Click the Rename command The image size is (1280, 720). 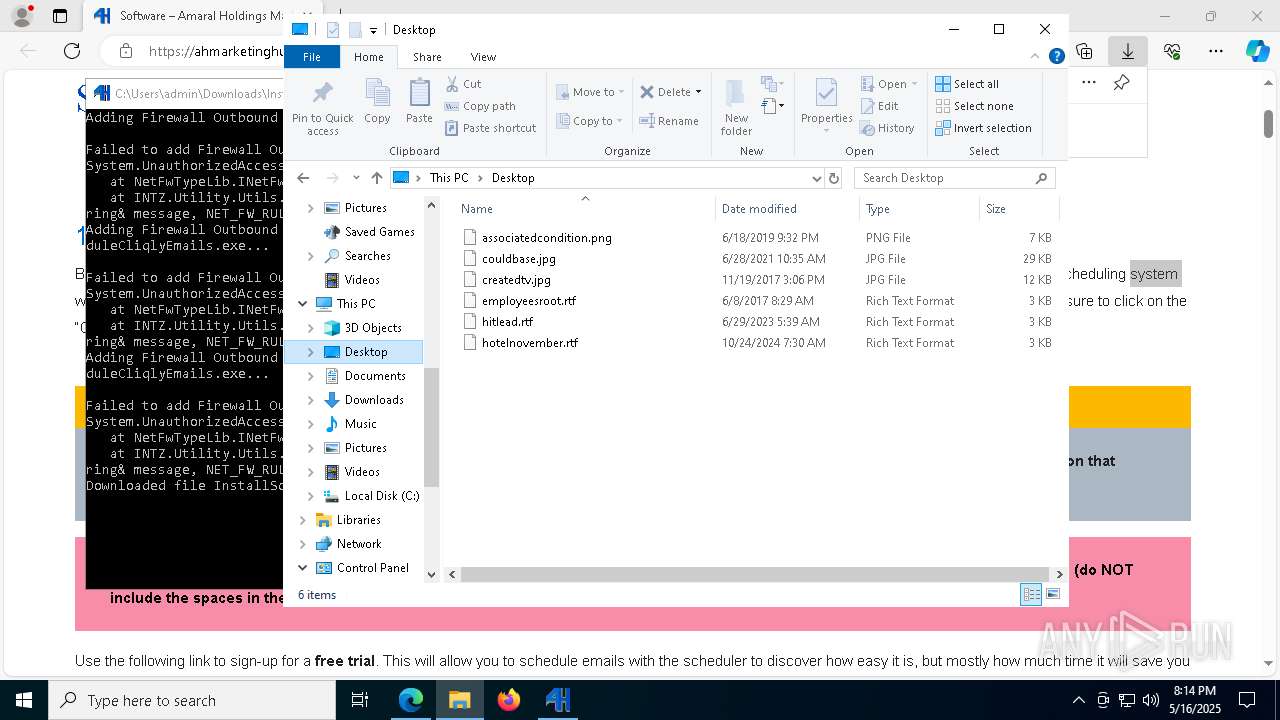(669, 121)
